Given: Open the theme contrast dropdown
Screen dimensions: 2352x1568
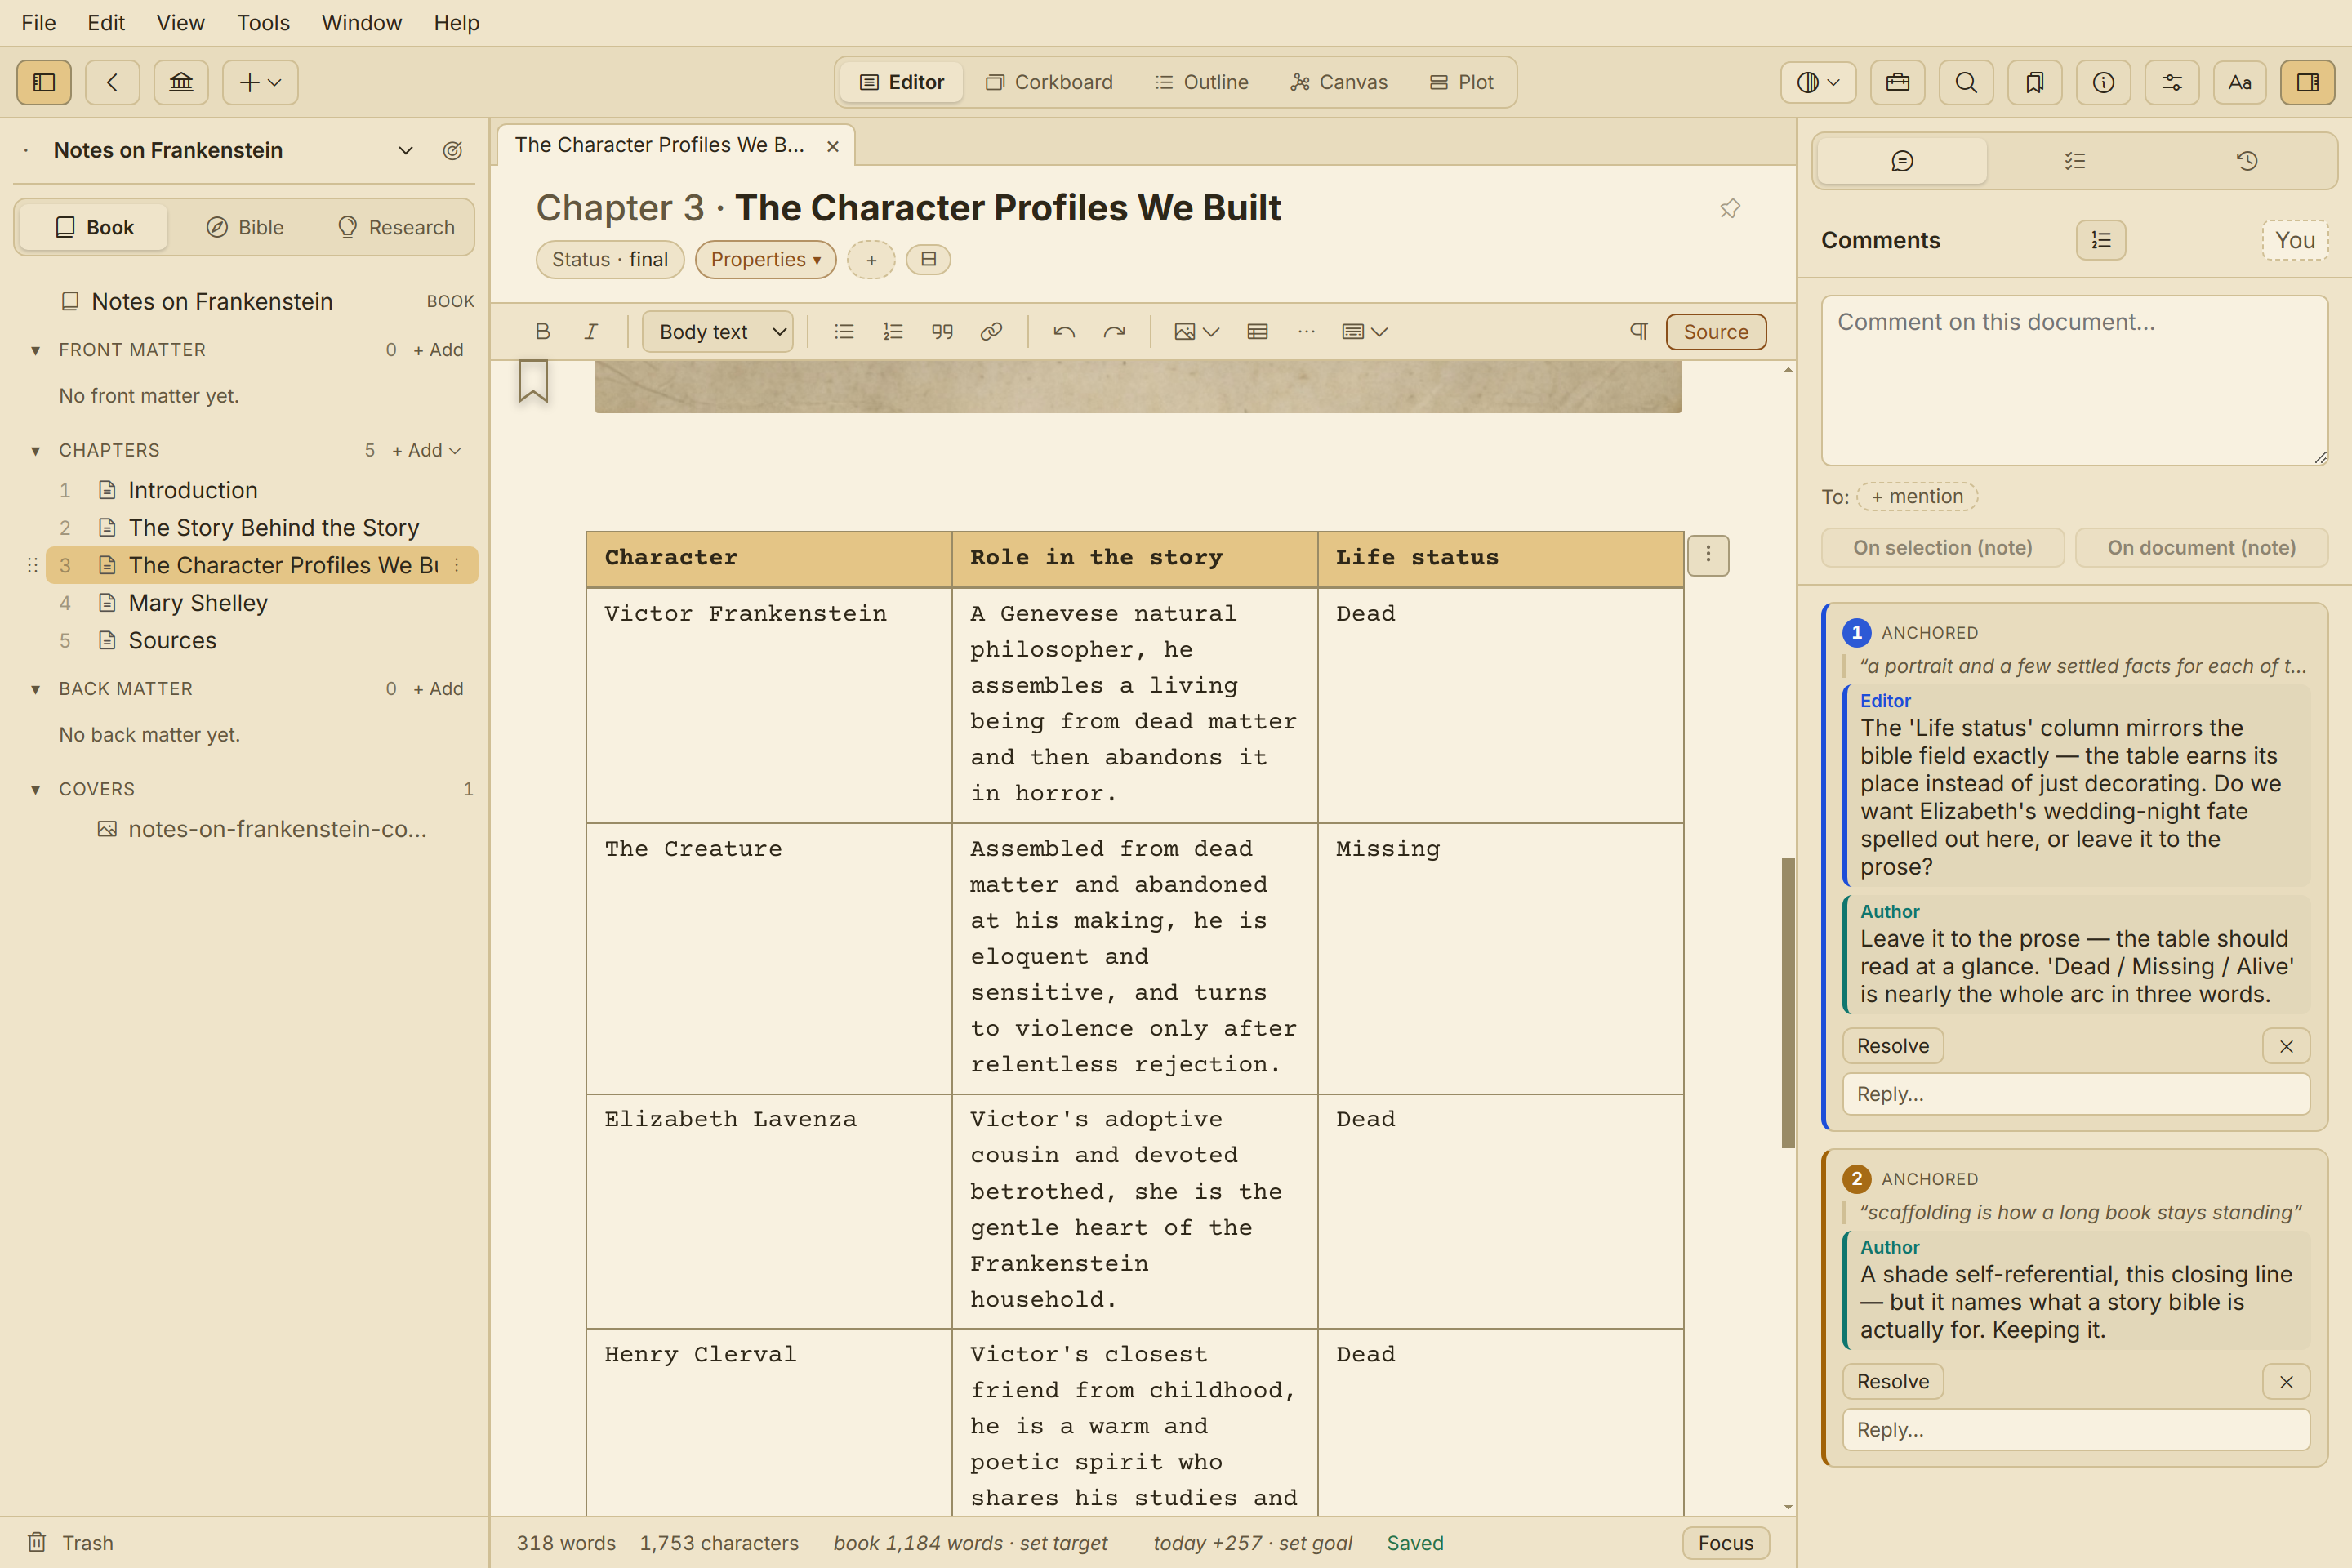Looking at the screenshot, I should click(x=1818, y=82).
